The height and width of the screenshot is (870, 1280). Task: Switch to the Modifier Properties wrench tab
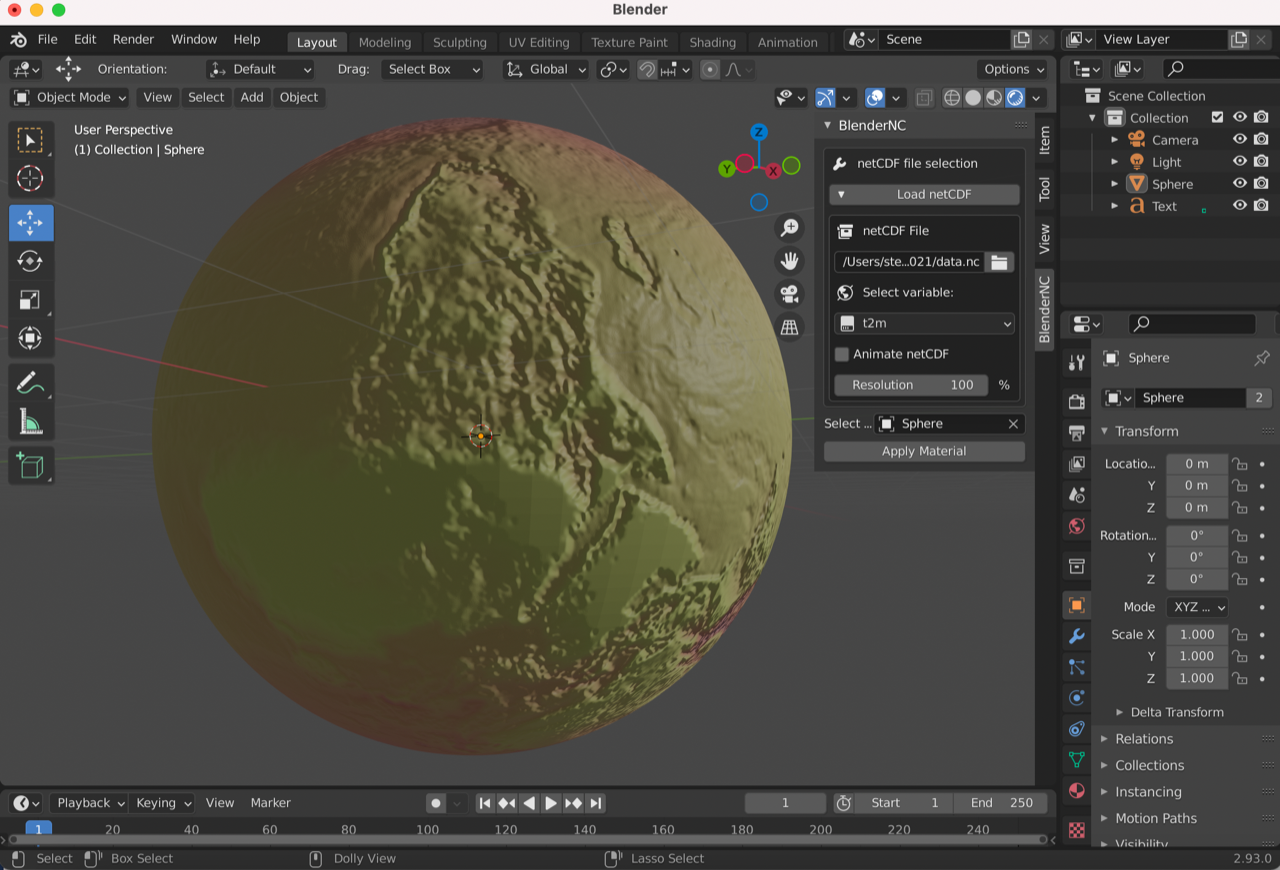coord(1076,636)
